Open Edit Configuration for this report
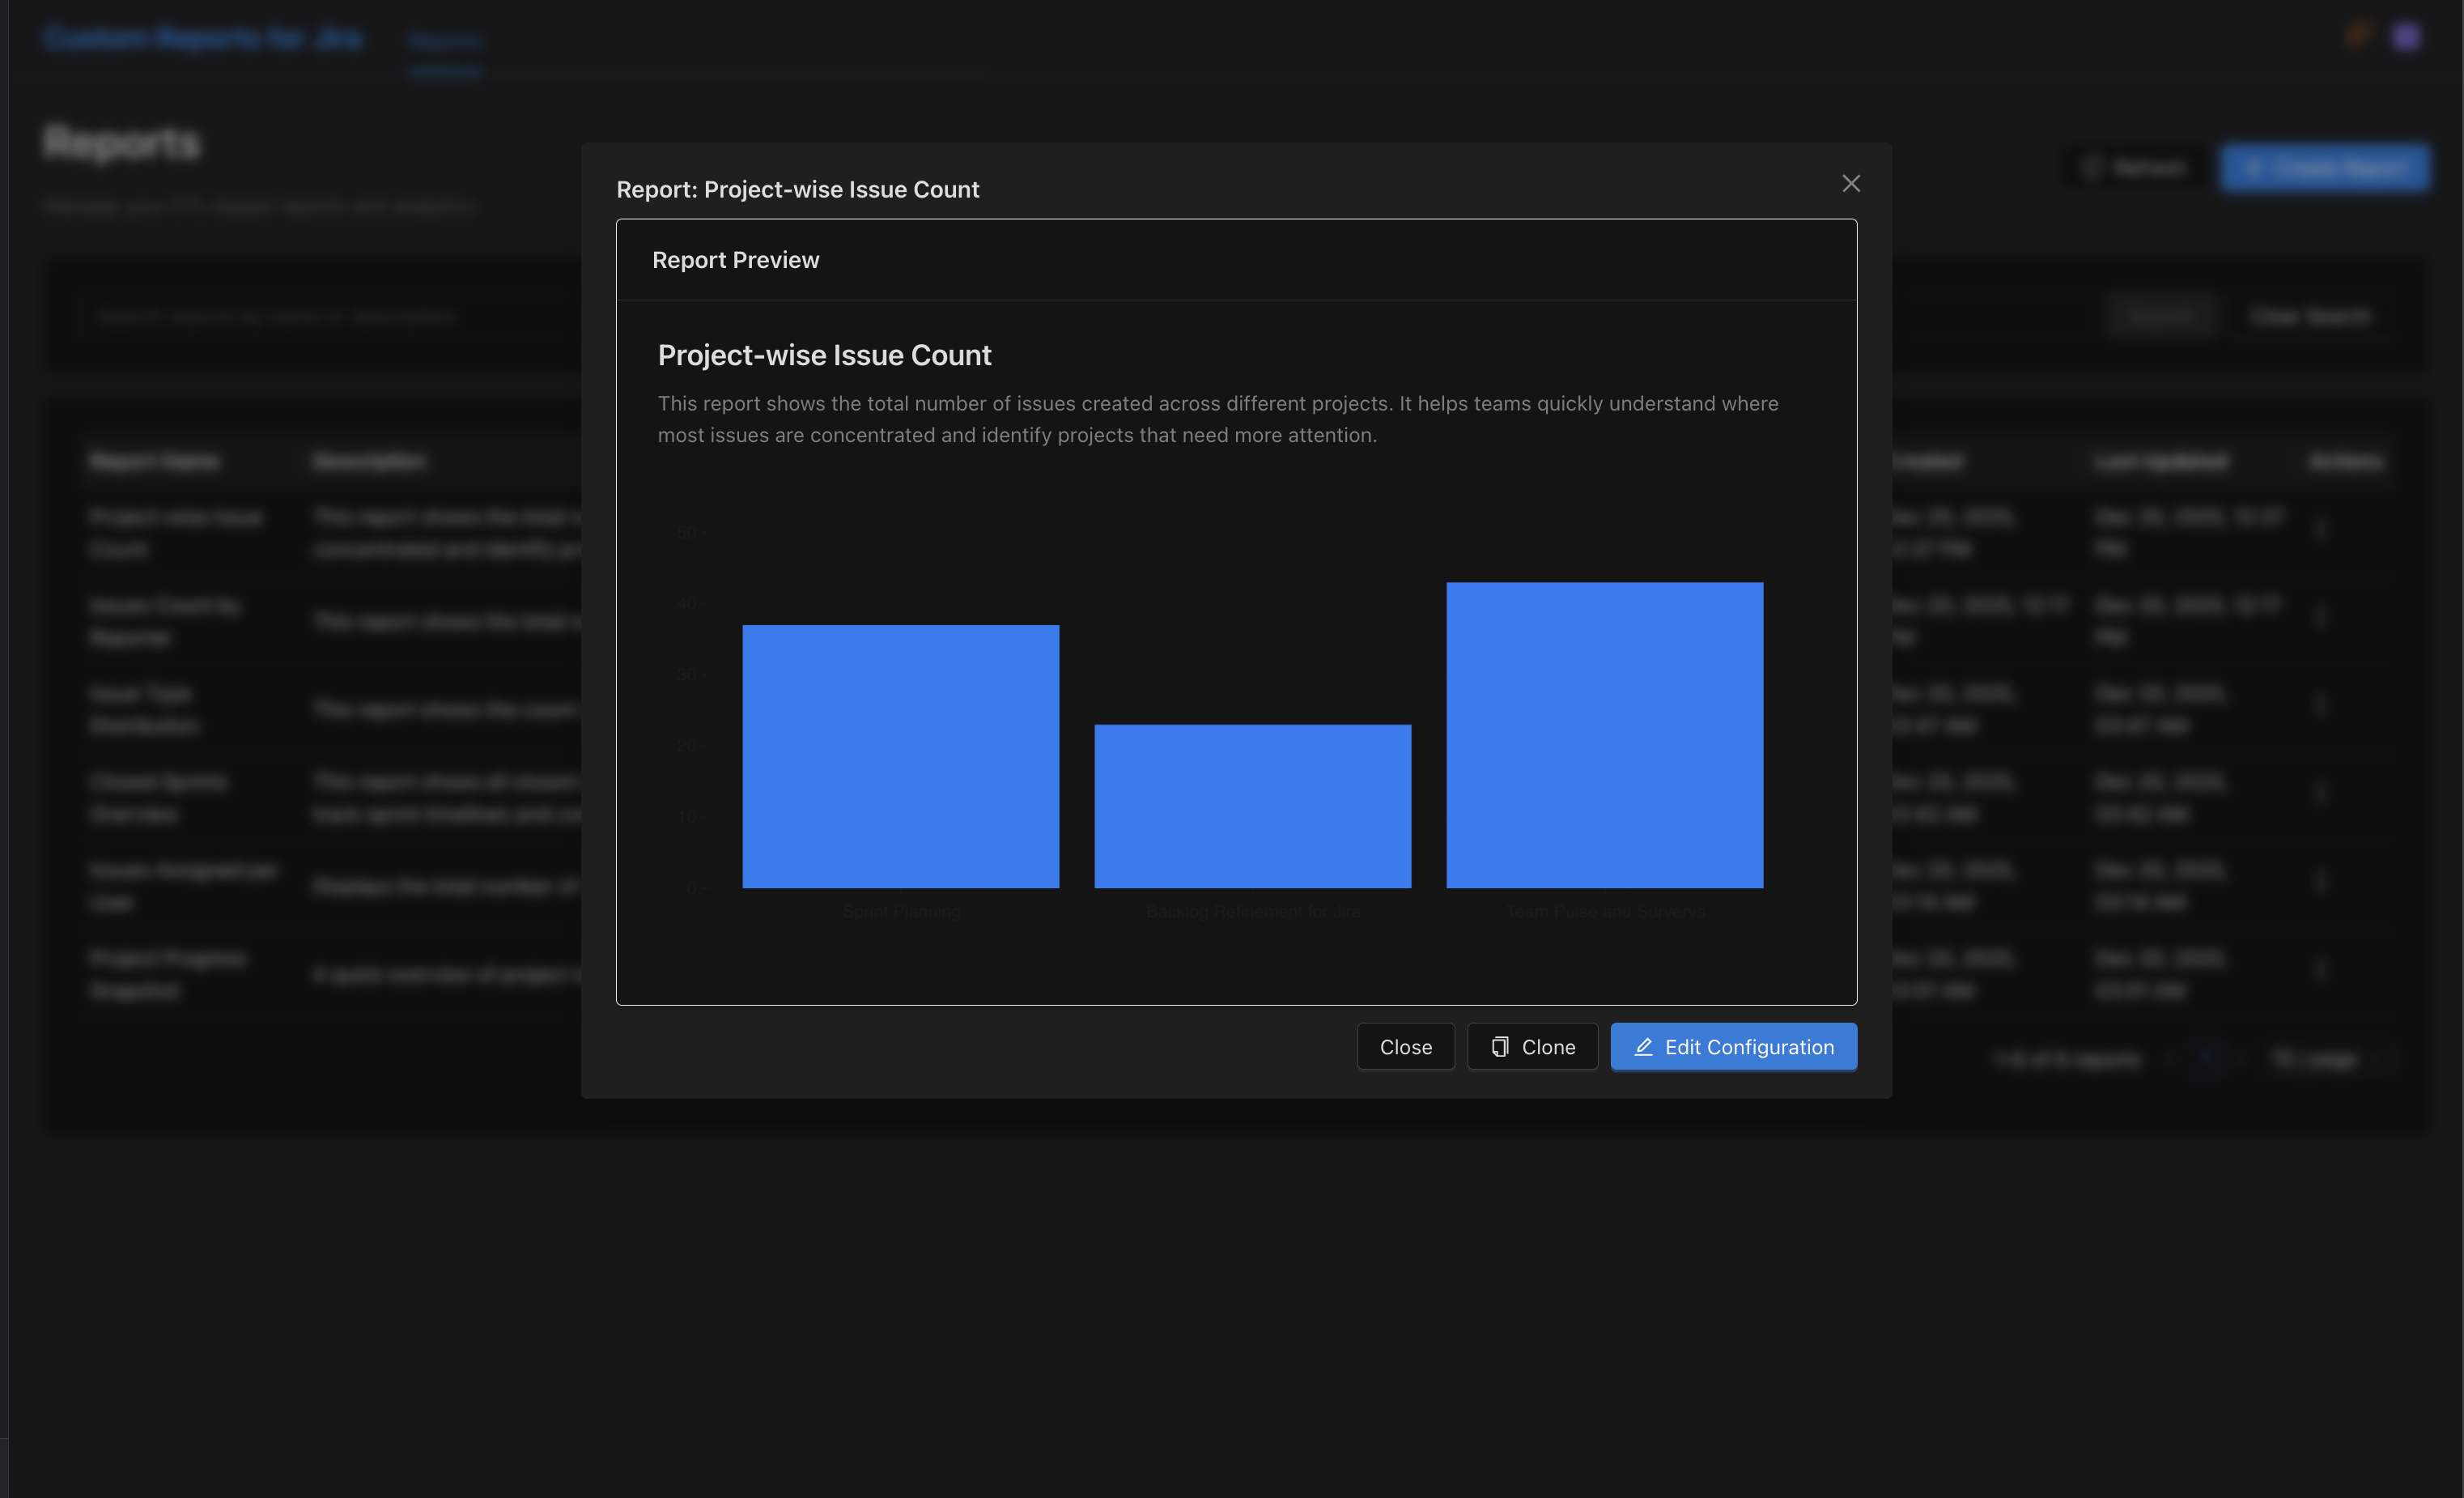 point(1733,1046)
